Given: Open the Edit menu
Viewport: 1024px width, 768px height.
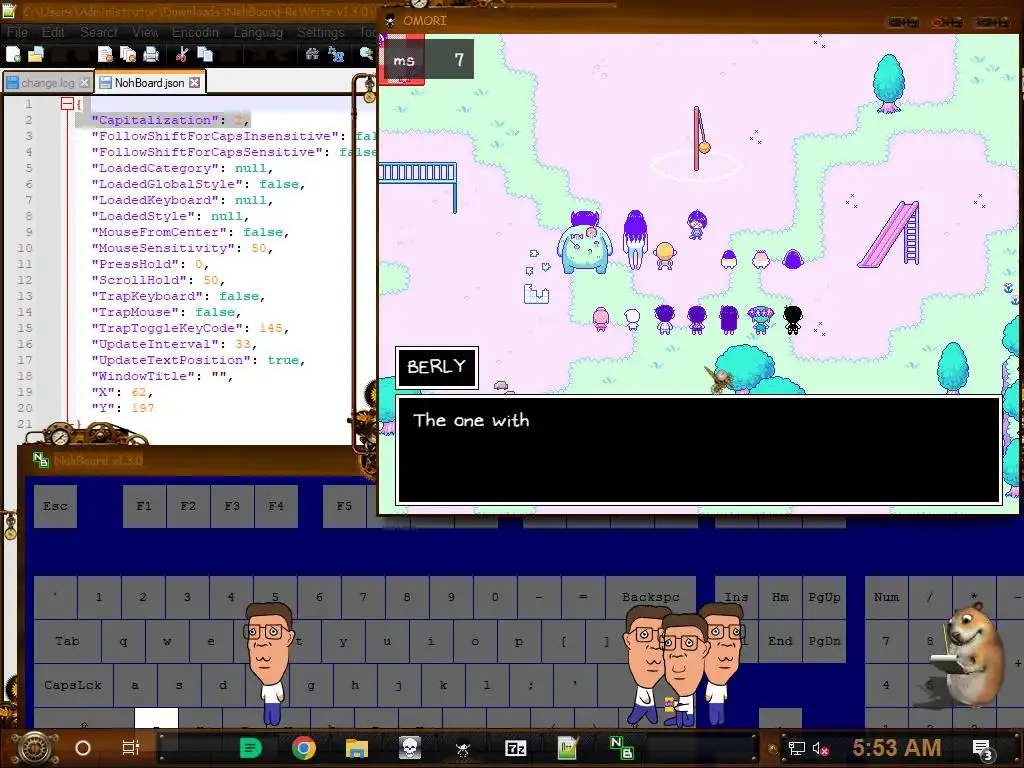Looking at the screenshot, I should 53,33.
